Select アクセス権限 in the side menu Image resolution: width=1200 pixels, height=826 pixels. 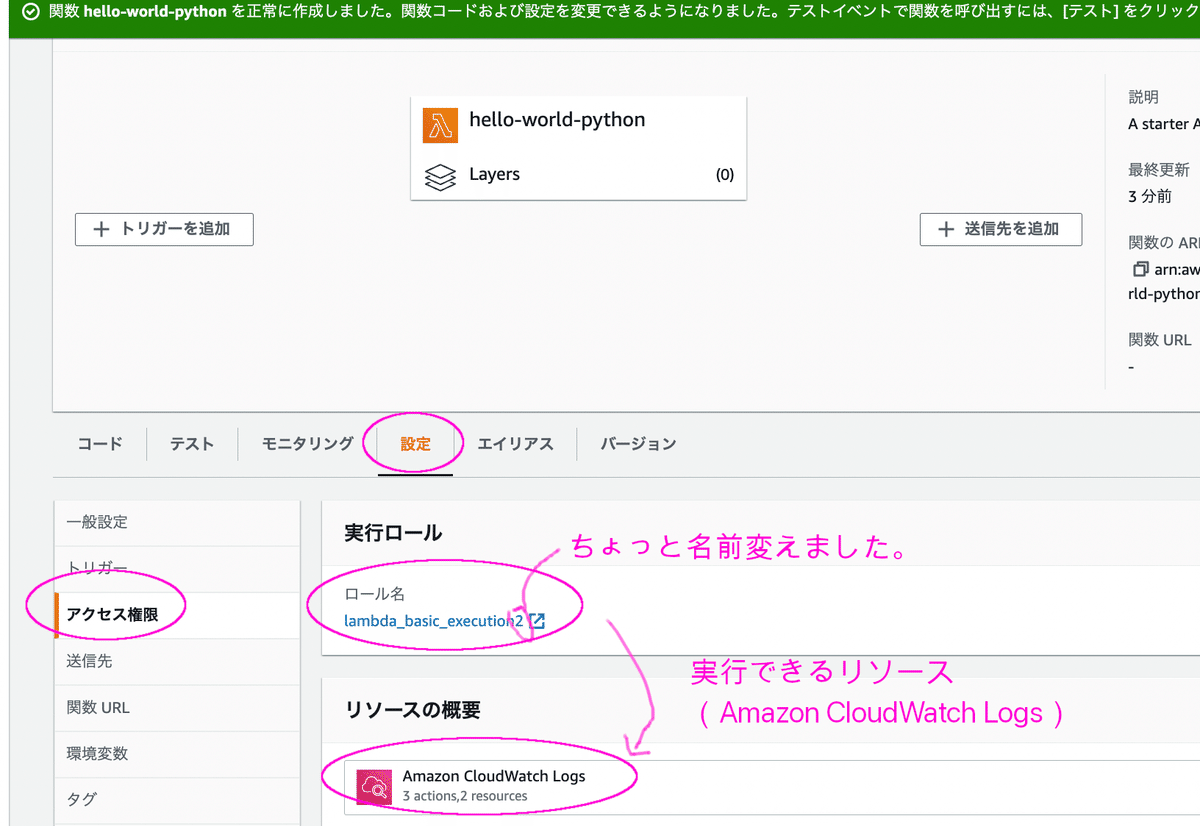tap(177, 615)
